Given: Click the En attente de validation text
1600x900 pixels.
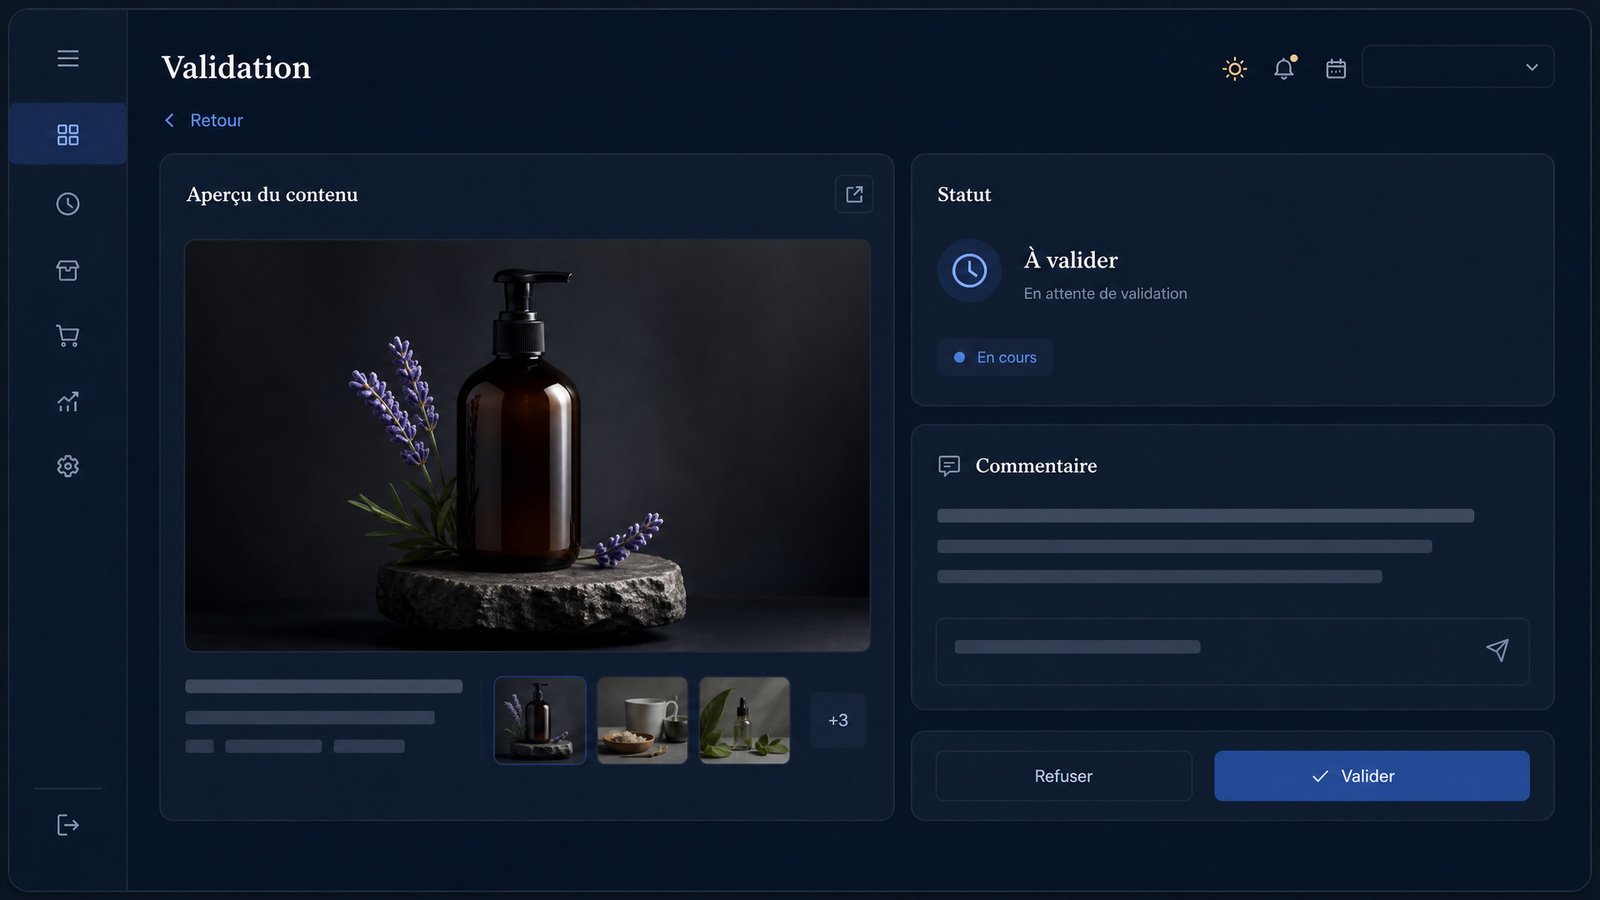Looking at the screenshot, I should click(1105, 293).
